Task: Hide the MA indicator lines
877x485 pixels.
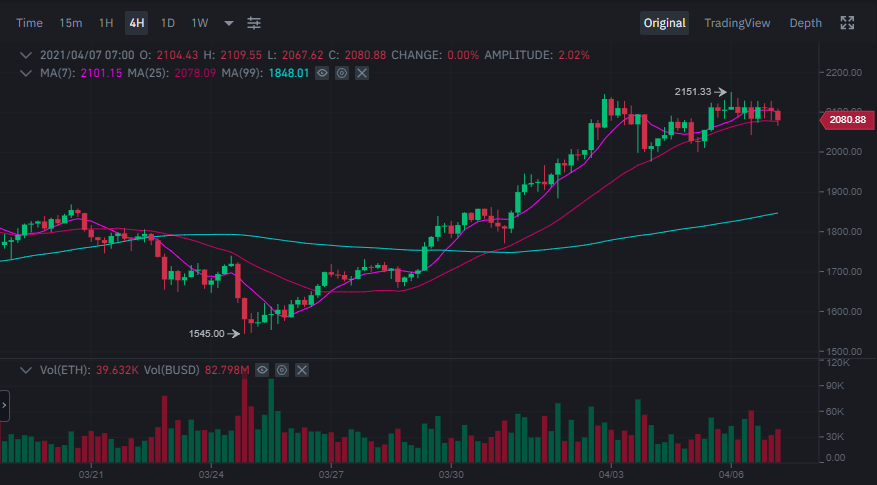Action: 322,73
